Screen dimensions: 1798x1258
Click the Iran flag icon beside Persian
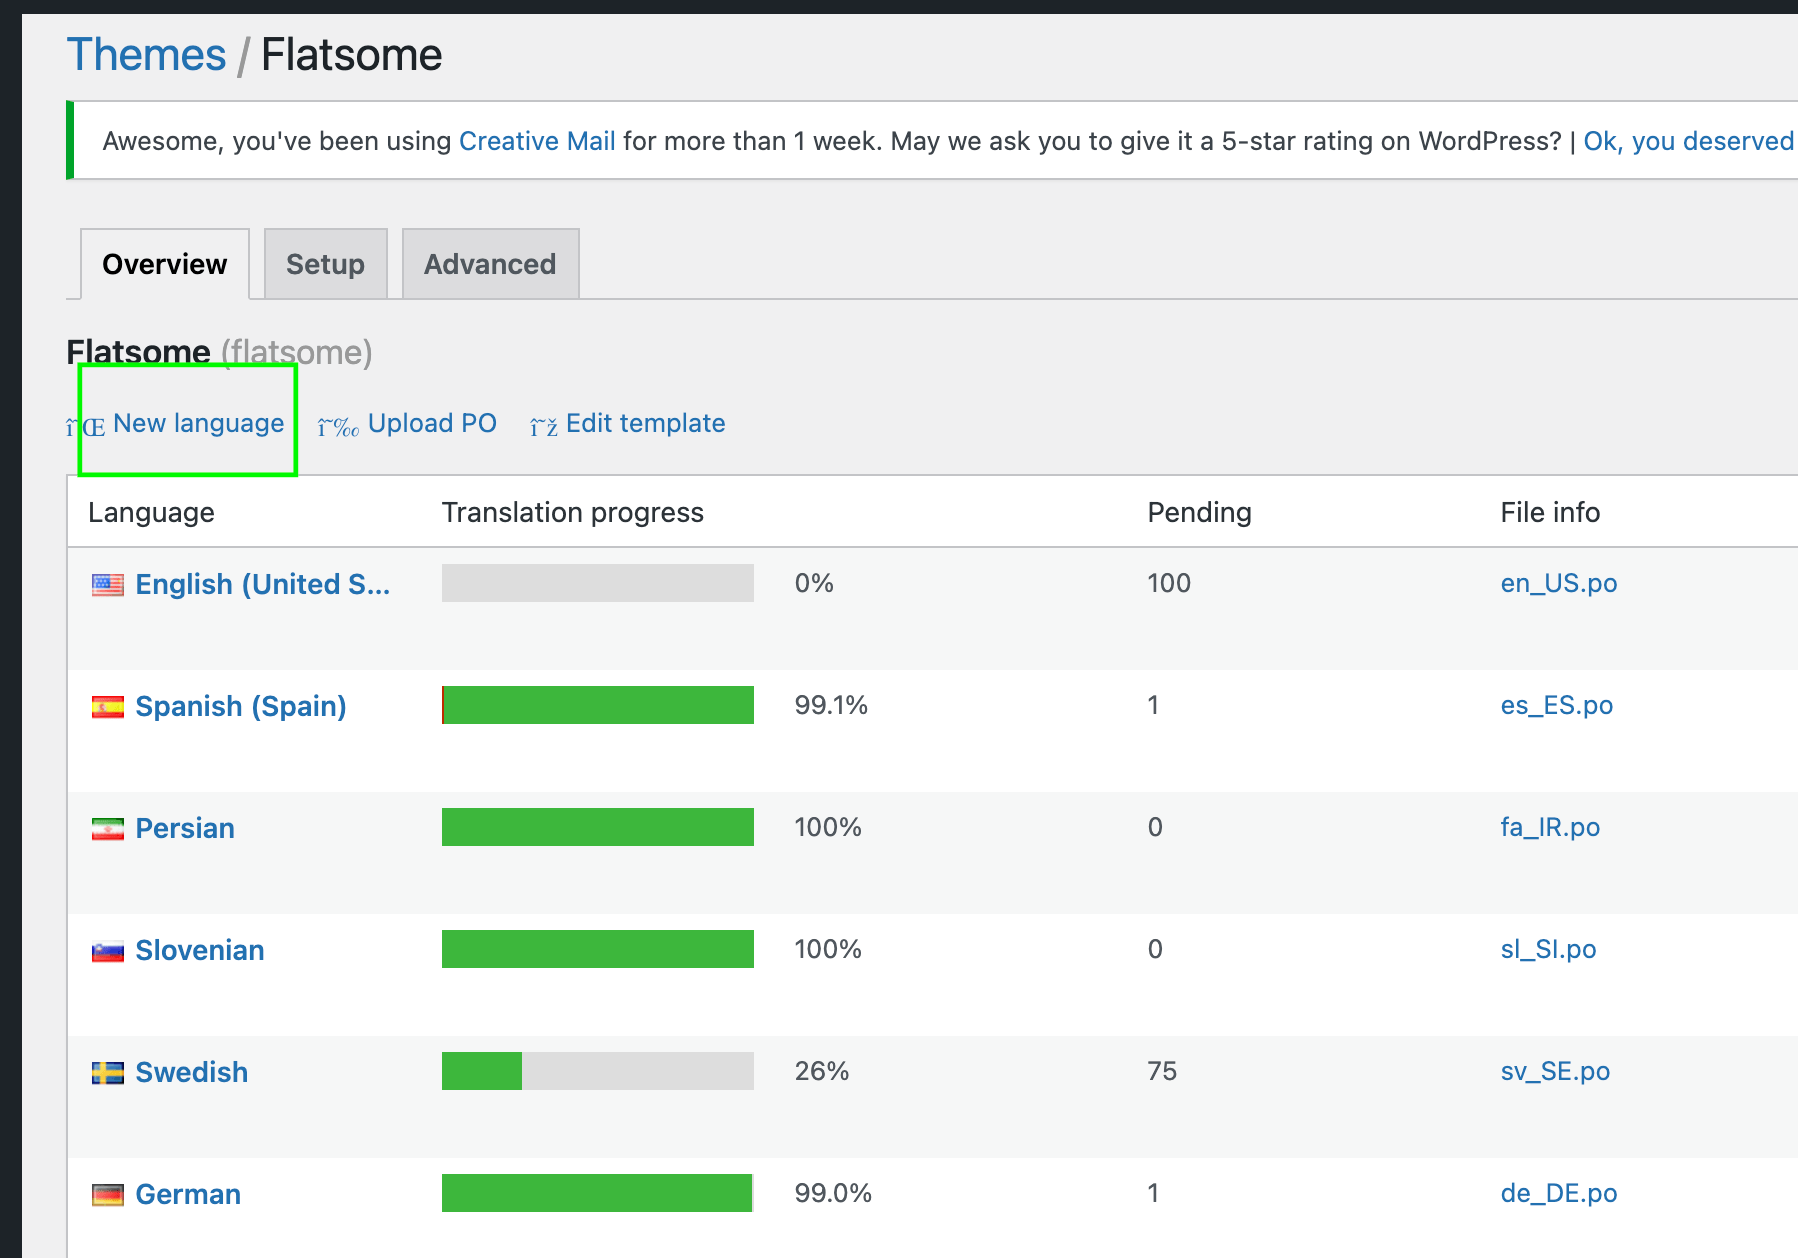click(x=108, y=829)
